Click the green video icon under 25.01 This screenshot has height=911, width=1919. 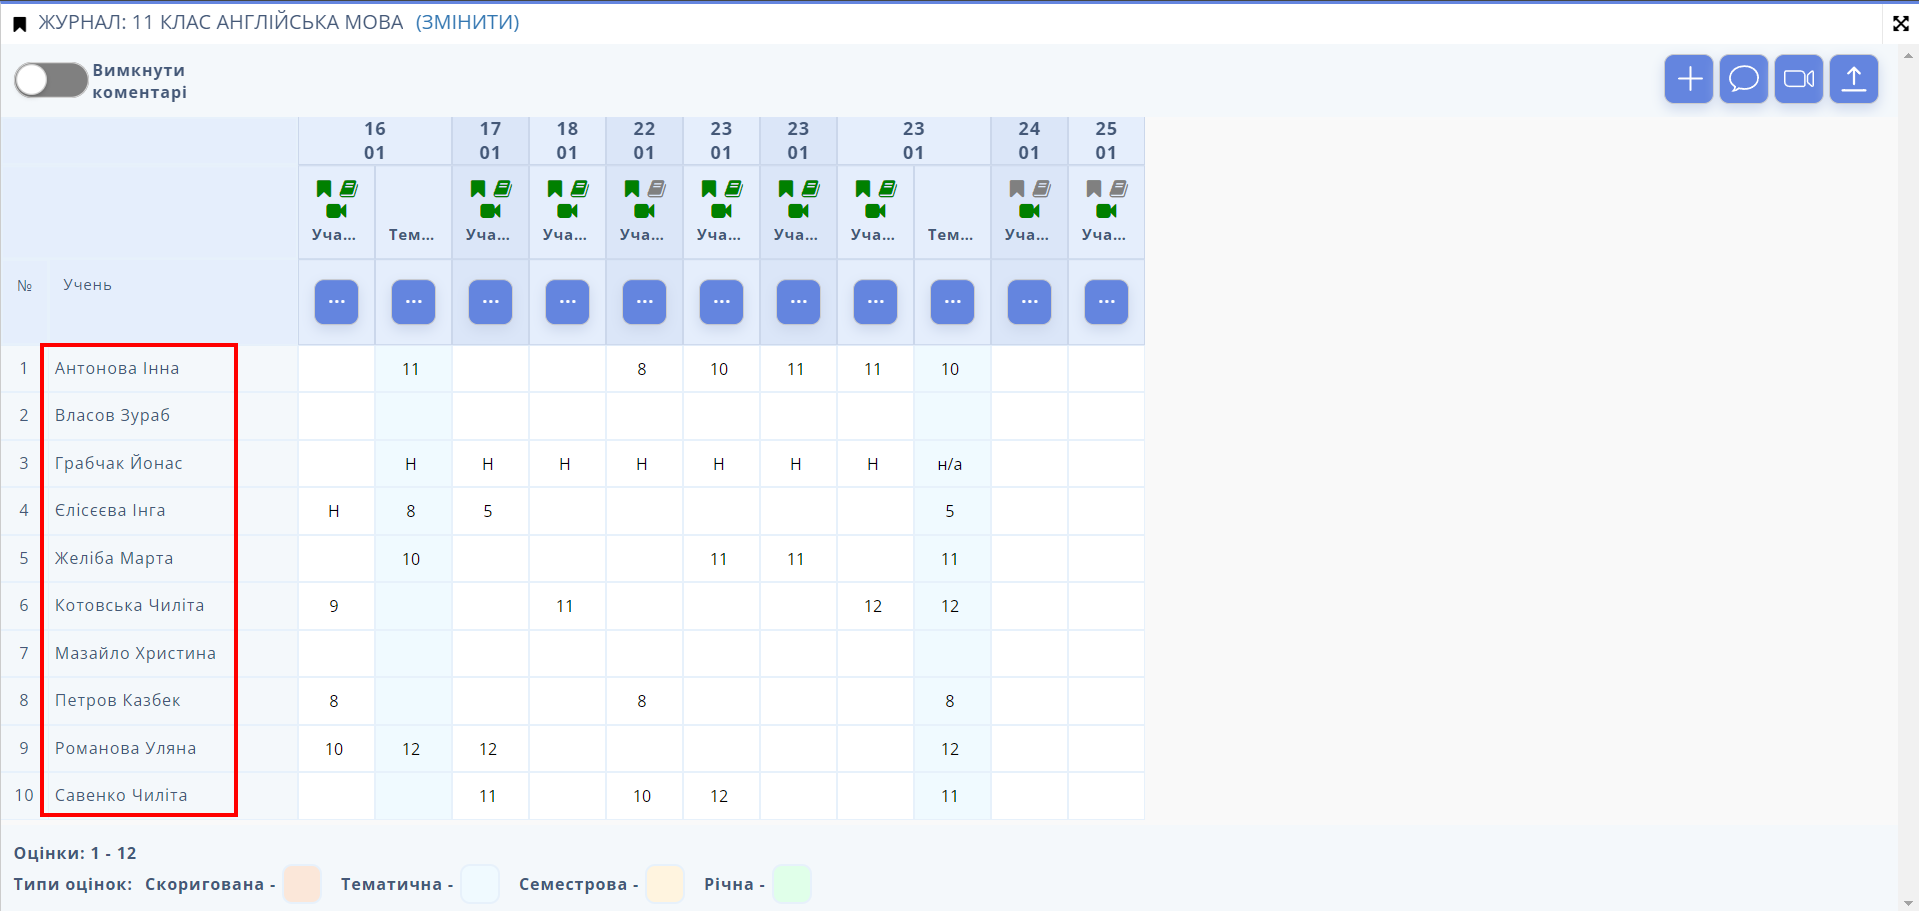pos(1106,211)
